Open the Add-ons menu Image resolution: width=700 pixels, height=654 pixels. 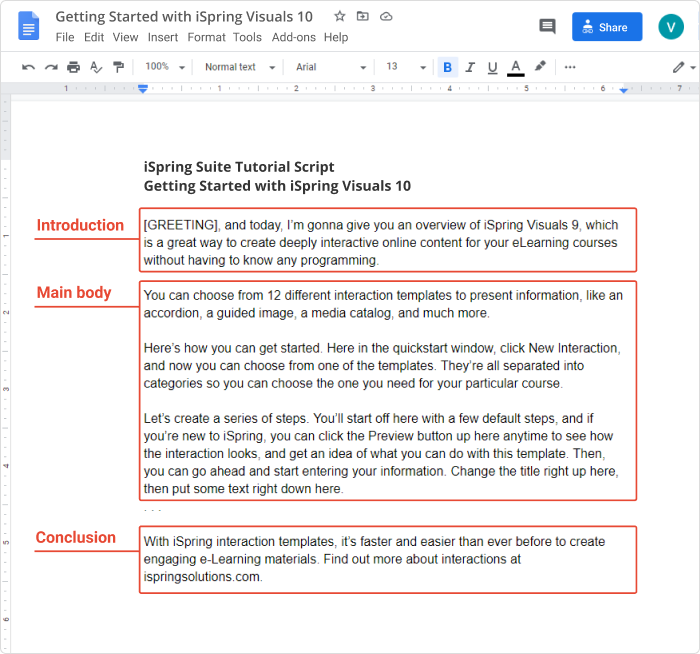tap(294, 37)
